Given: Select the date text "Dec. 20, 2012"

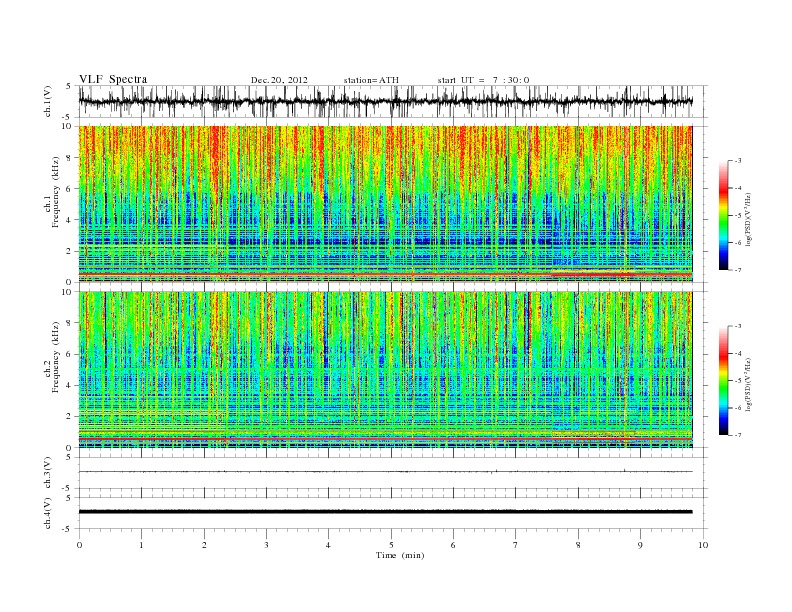Looking at the screenshot, I should coord(279,80).
